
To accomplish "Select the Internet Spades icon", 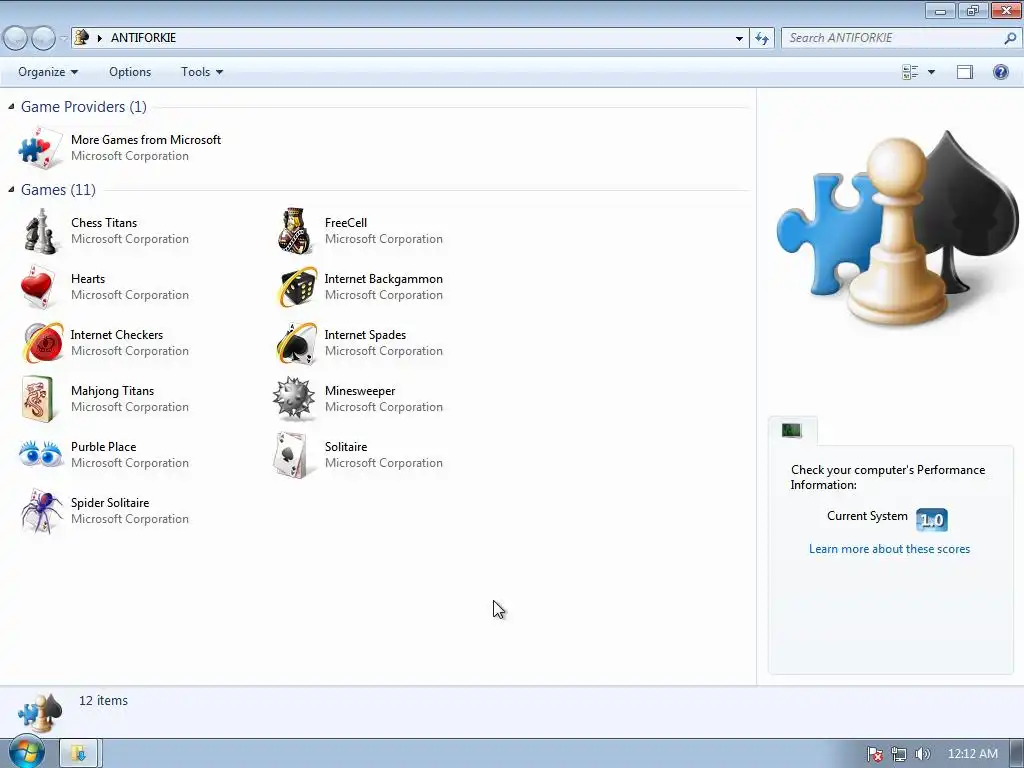I will click(x=296, y=343).
